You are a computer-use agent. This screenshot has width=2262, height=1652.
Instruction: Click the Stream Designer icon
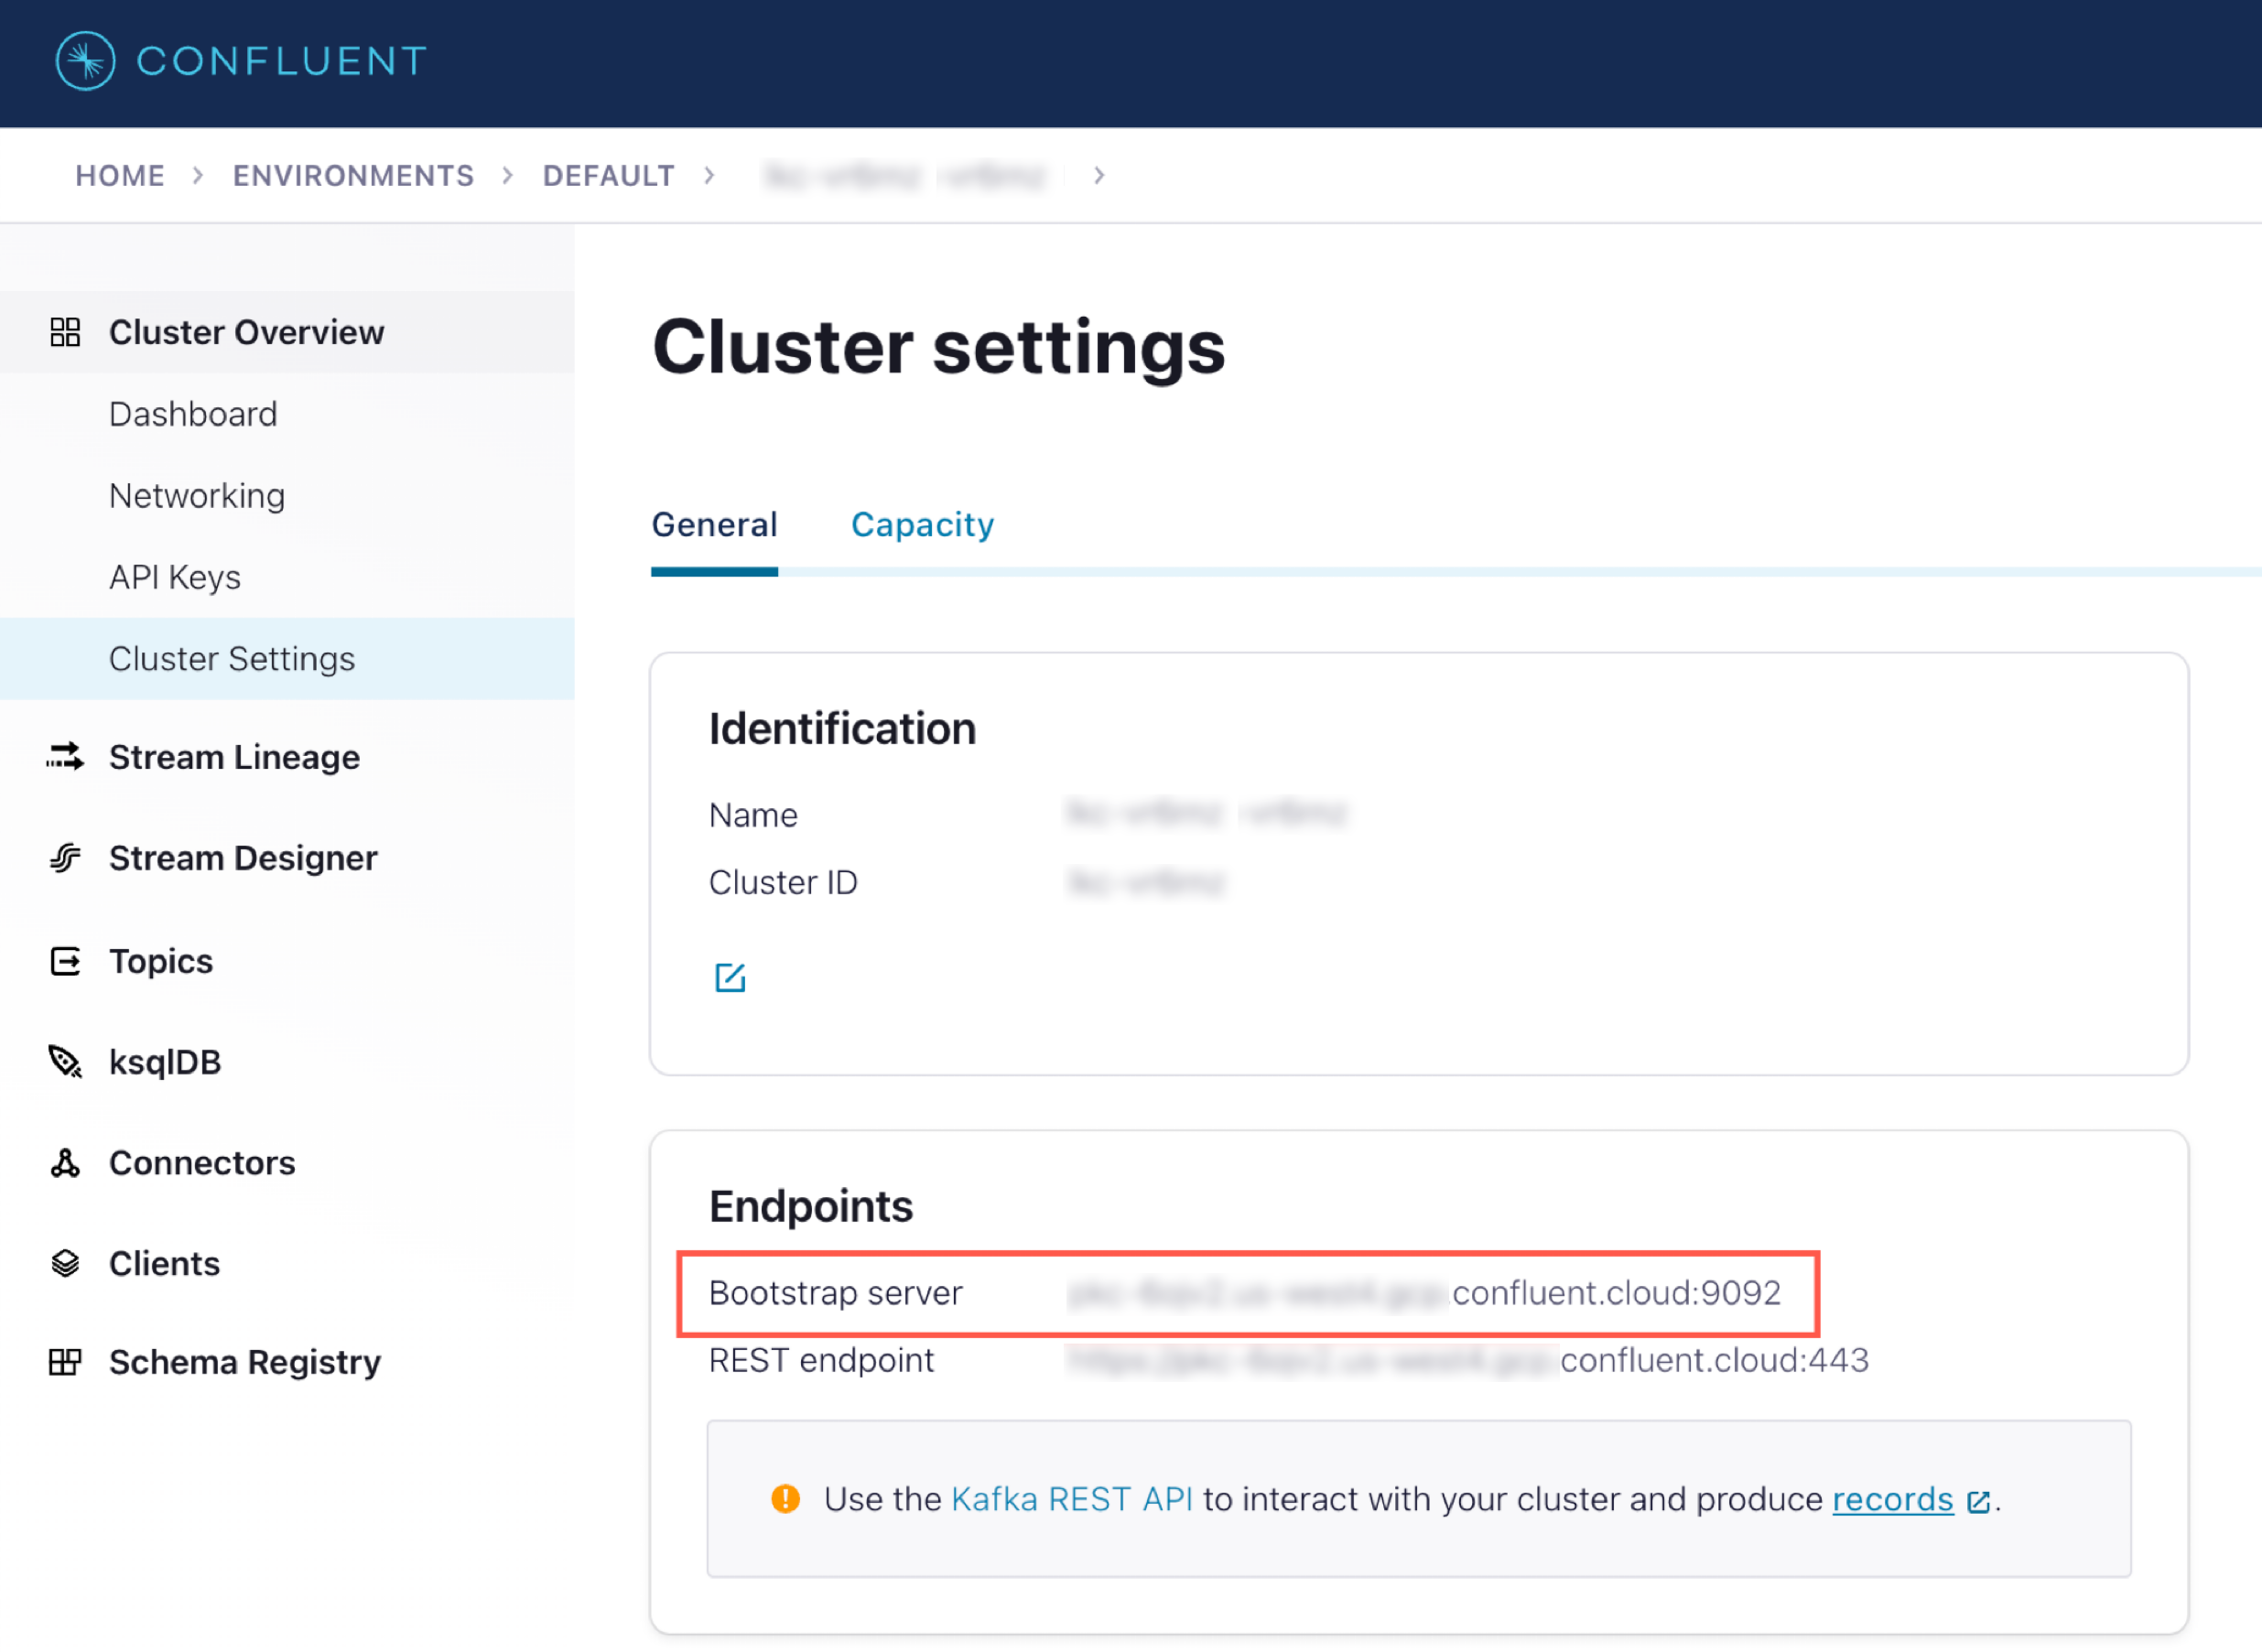tap(65, 858)
